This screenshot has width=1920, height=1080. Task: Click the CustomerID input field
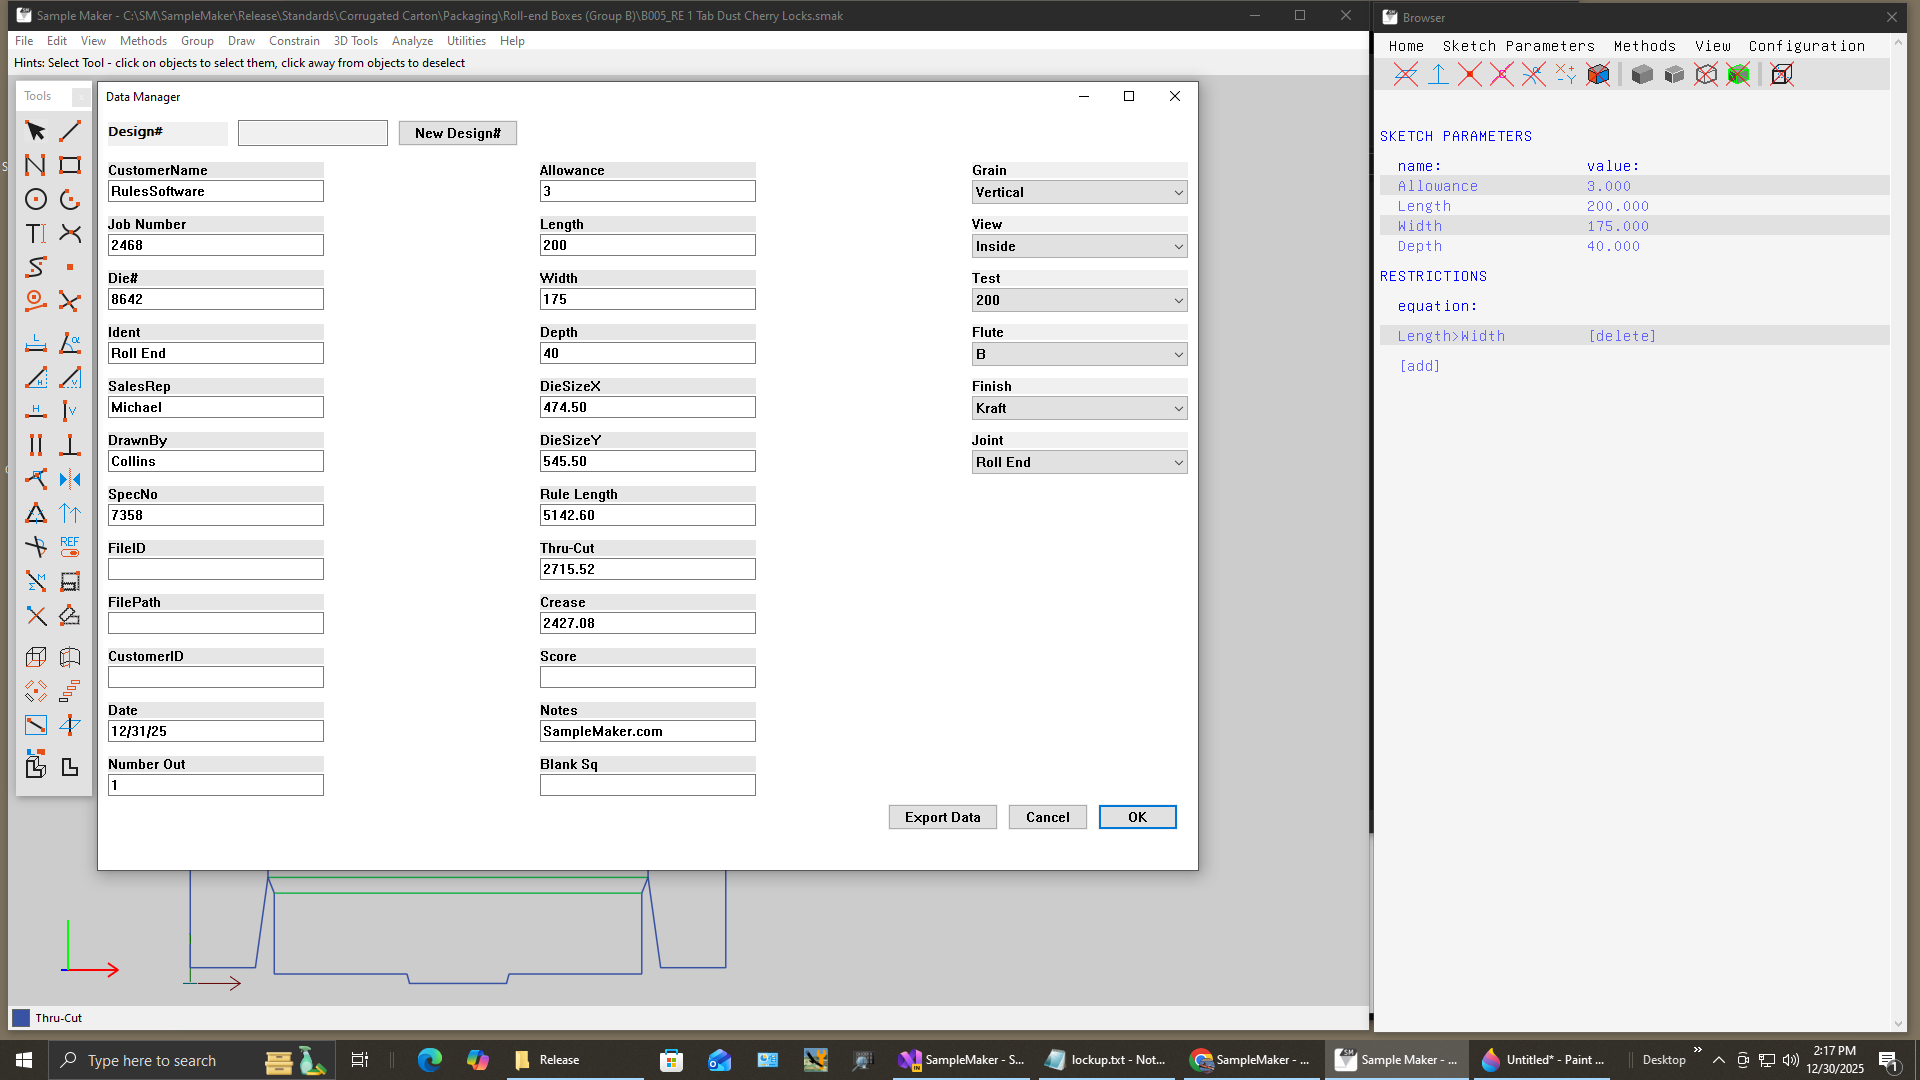(x=215, y=677)
